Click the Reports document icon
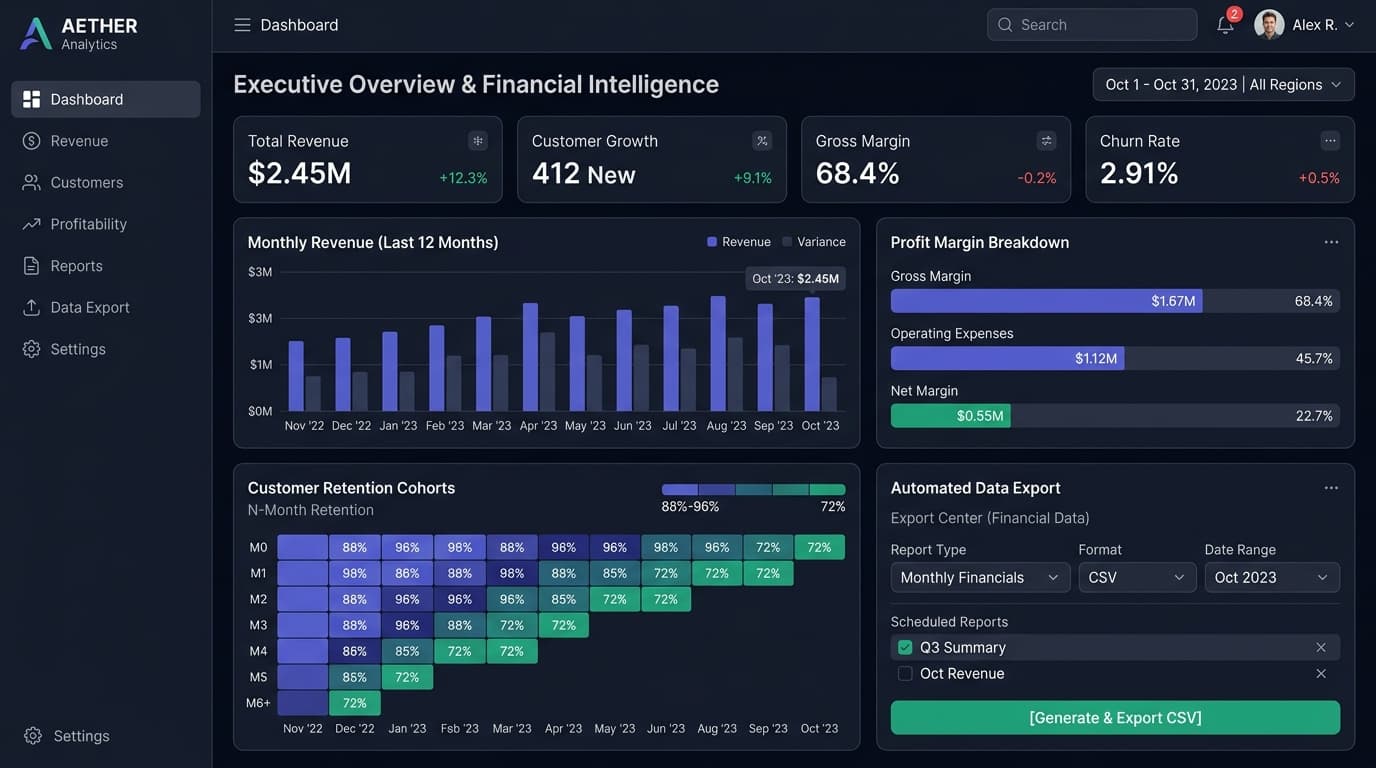This screenshot has height=768, width=1376. coord(31,266)
